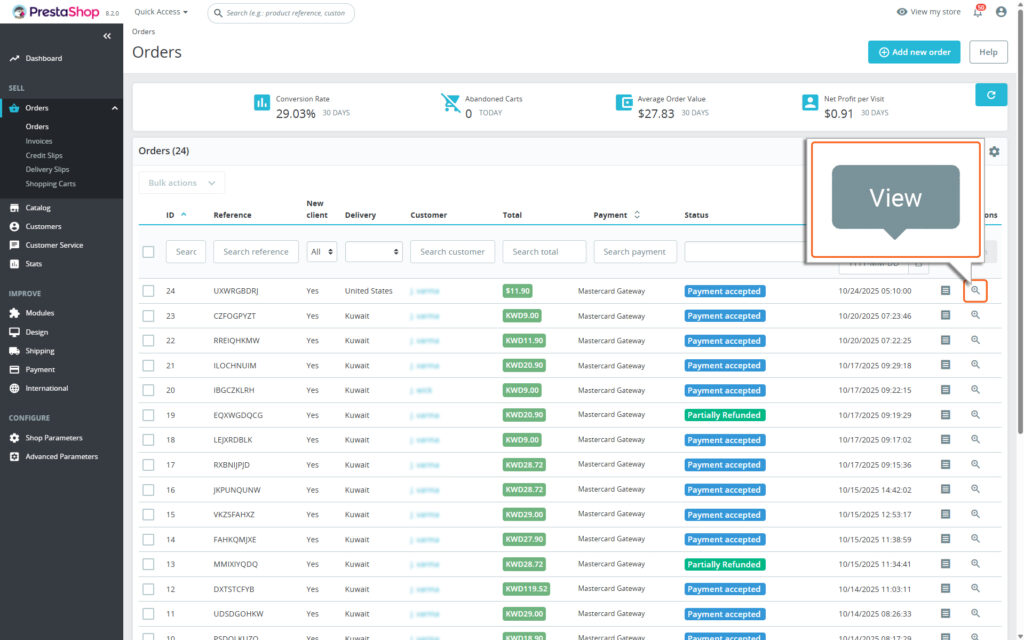The image size is (1024, 640).
Task: Click the green $11.90 total badge
Action: [x=518, y=291]
